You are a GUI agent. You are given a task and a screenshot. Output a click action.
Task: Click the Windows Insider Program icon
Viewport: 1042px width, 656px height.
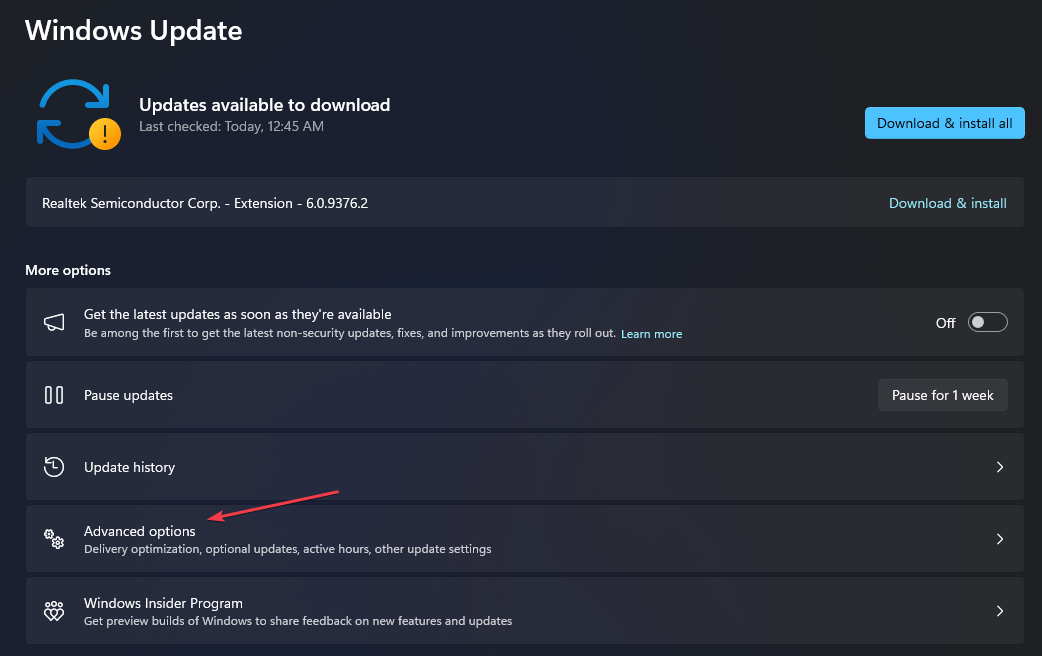click(x=54, y=611)
